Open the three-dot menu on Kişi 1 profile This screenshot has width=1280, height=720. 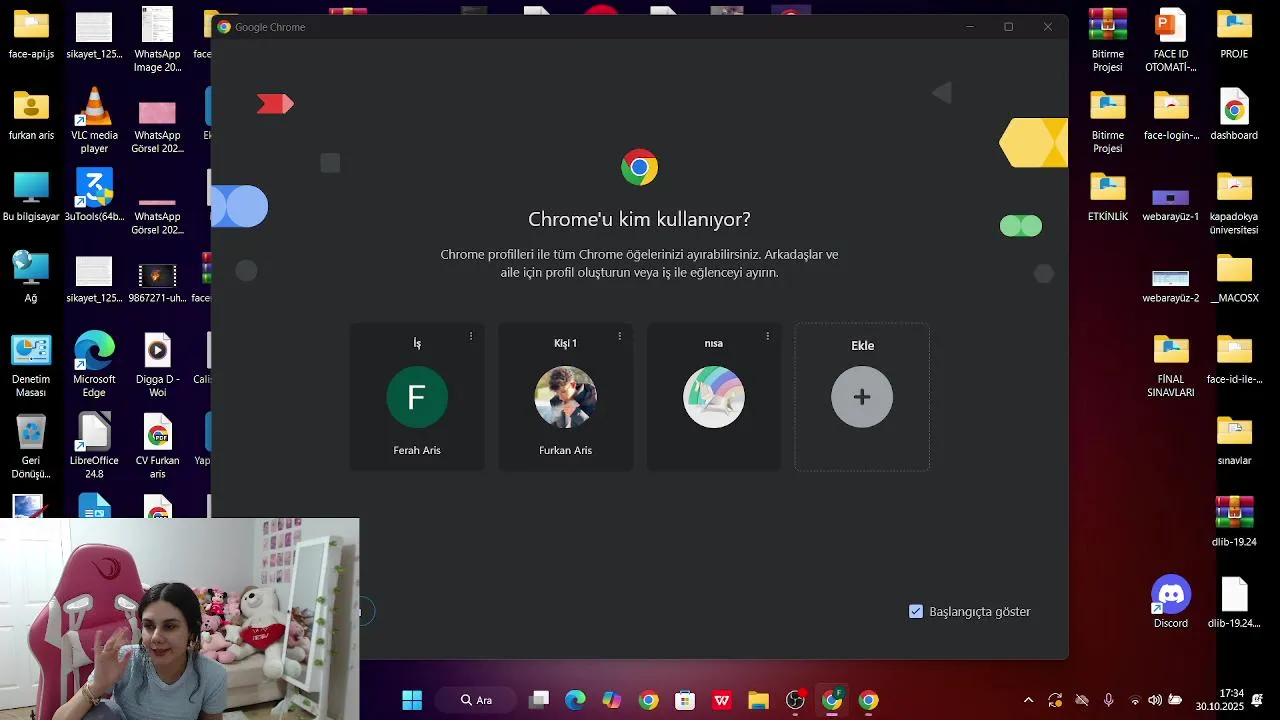pos(620,336)
